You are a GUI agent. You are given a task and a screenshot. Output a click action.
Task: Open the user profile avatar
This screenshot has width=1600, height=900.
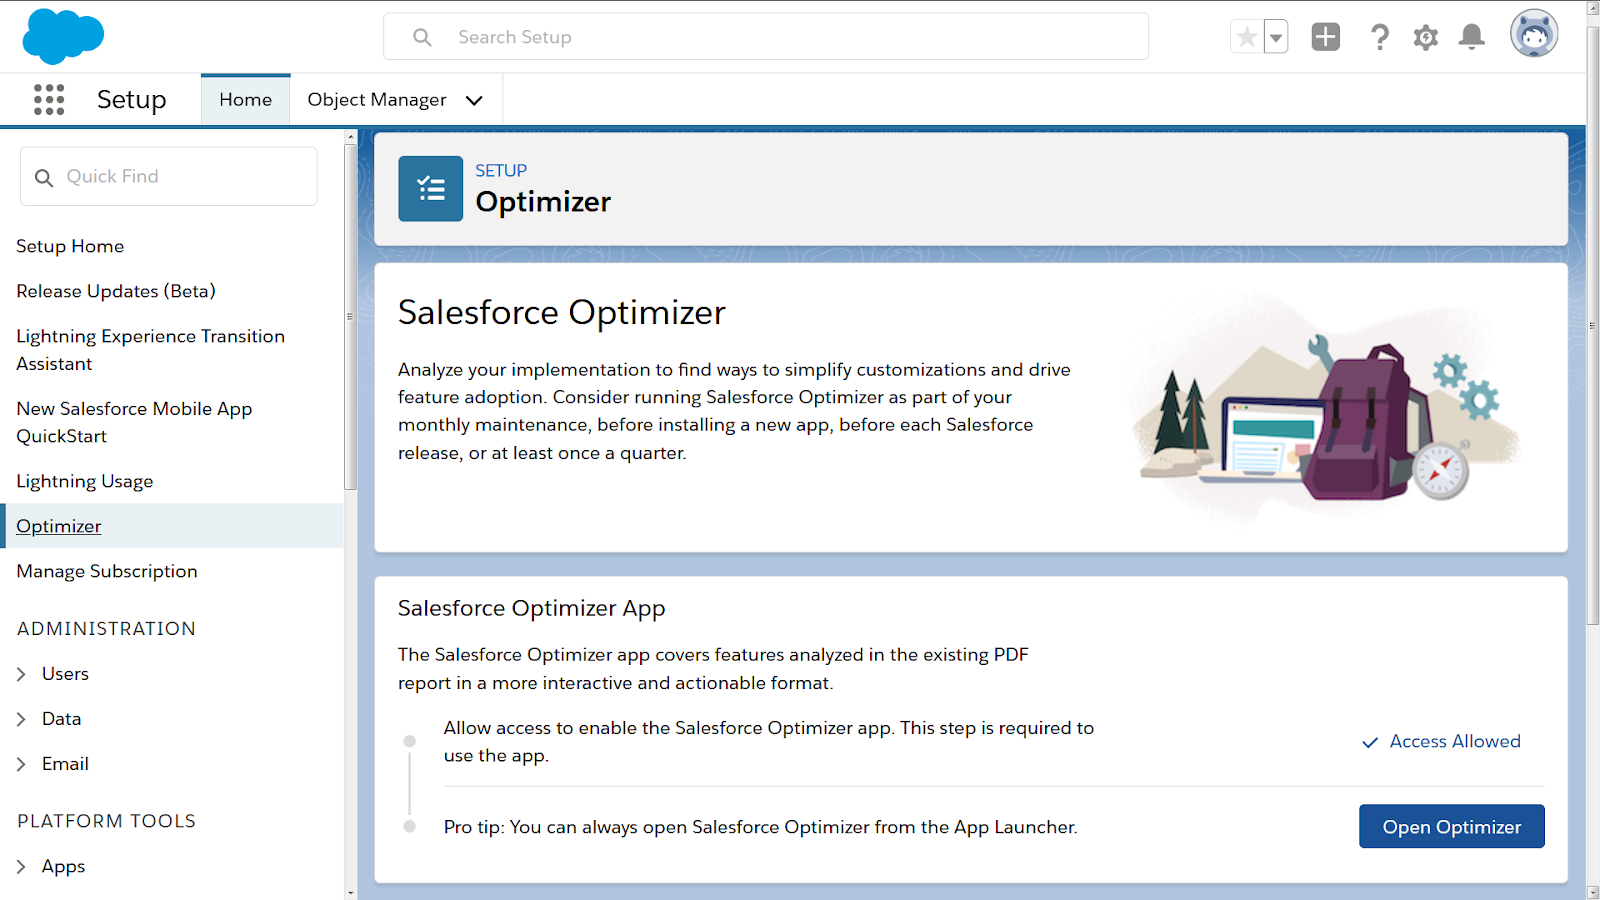coord(1534,34)
